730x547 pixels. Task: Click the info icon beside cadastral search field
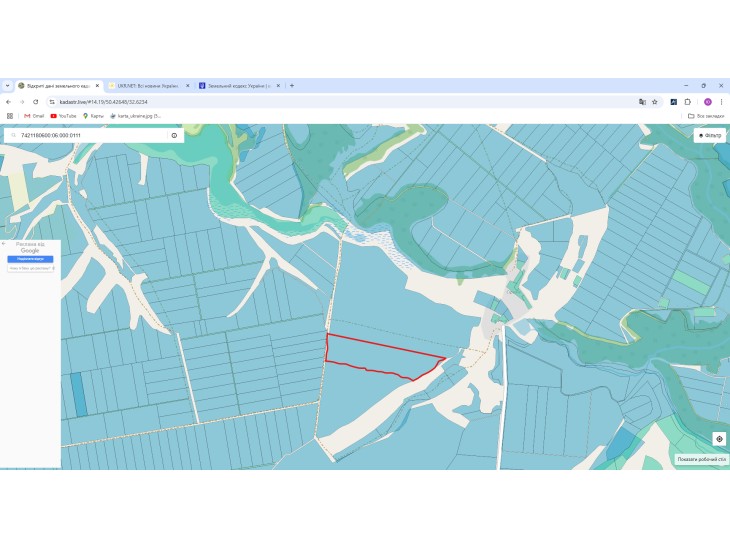[x=174, y=135]
